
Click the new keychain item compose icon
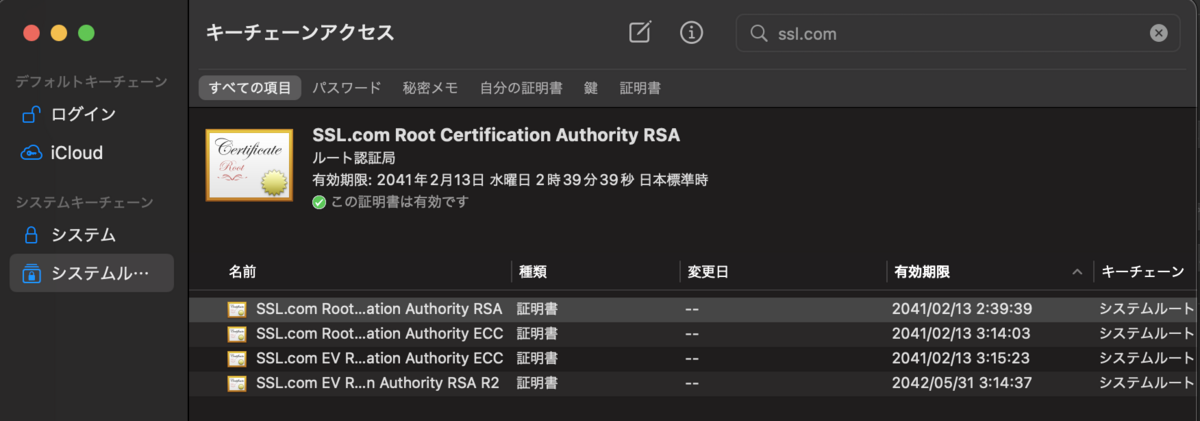pos(640,32)
